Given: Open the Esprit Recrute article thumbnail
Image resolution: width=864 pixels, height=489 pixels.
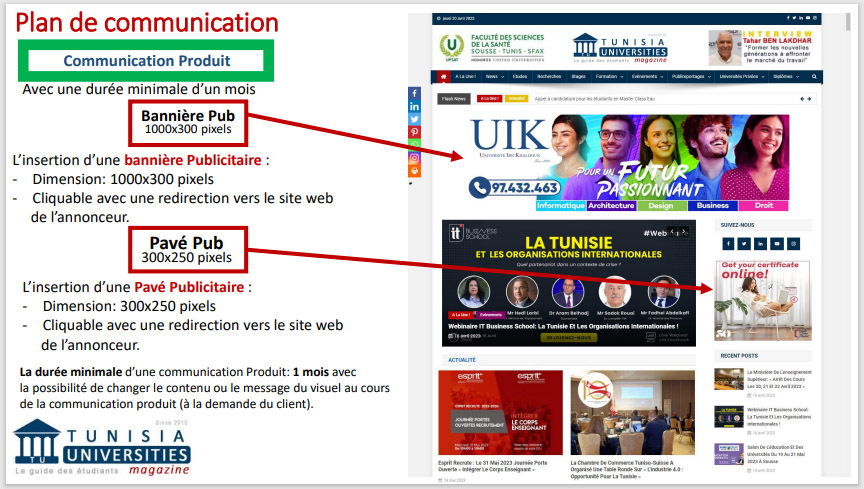Looking at the screenshot, I should pyautogui.click(x=500, y=413).
